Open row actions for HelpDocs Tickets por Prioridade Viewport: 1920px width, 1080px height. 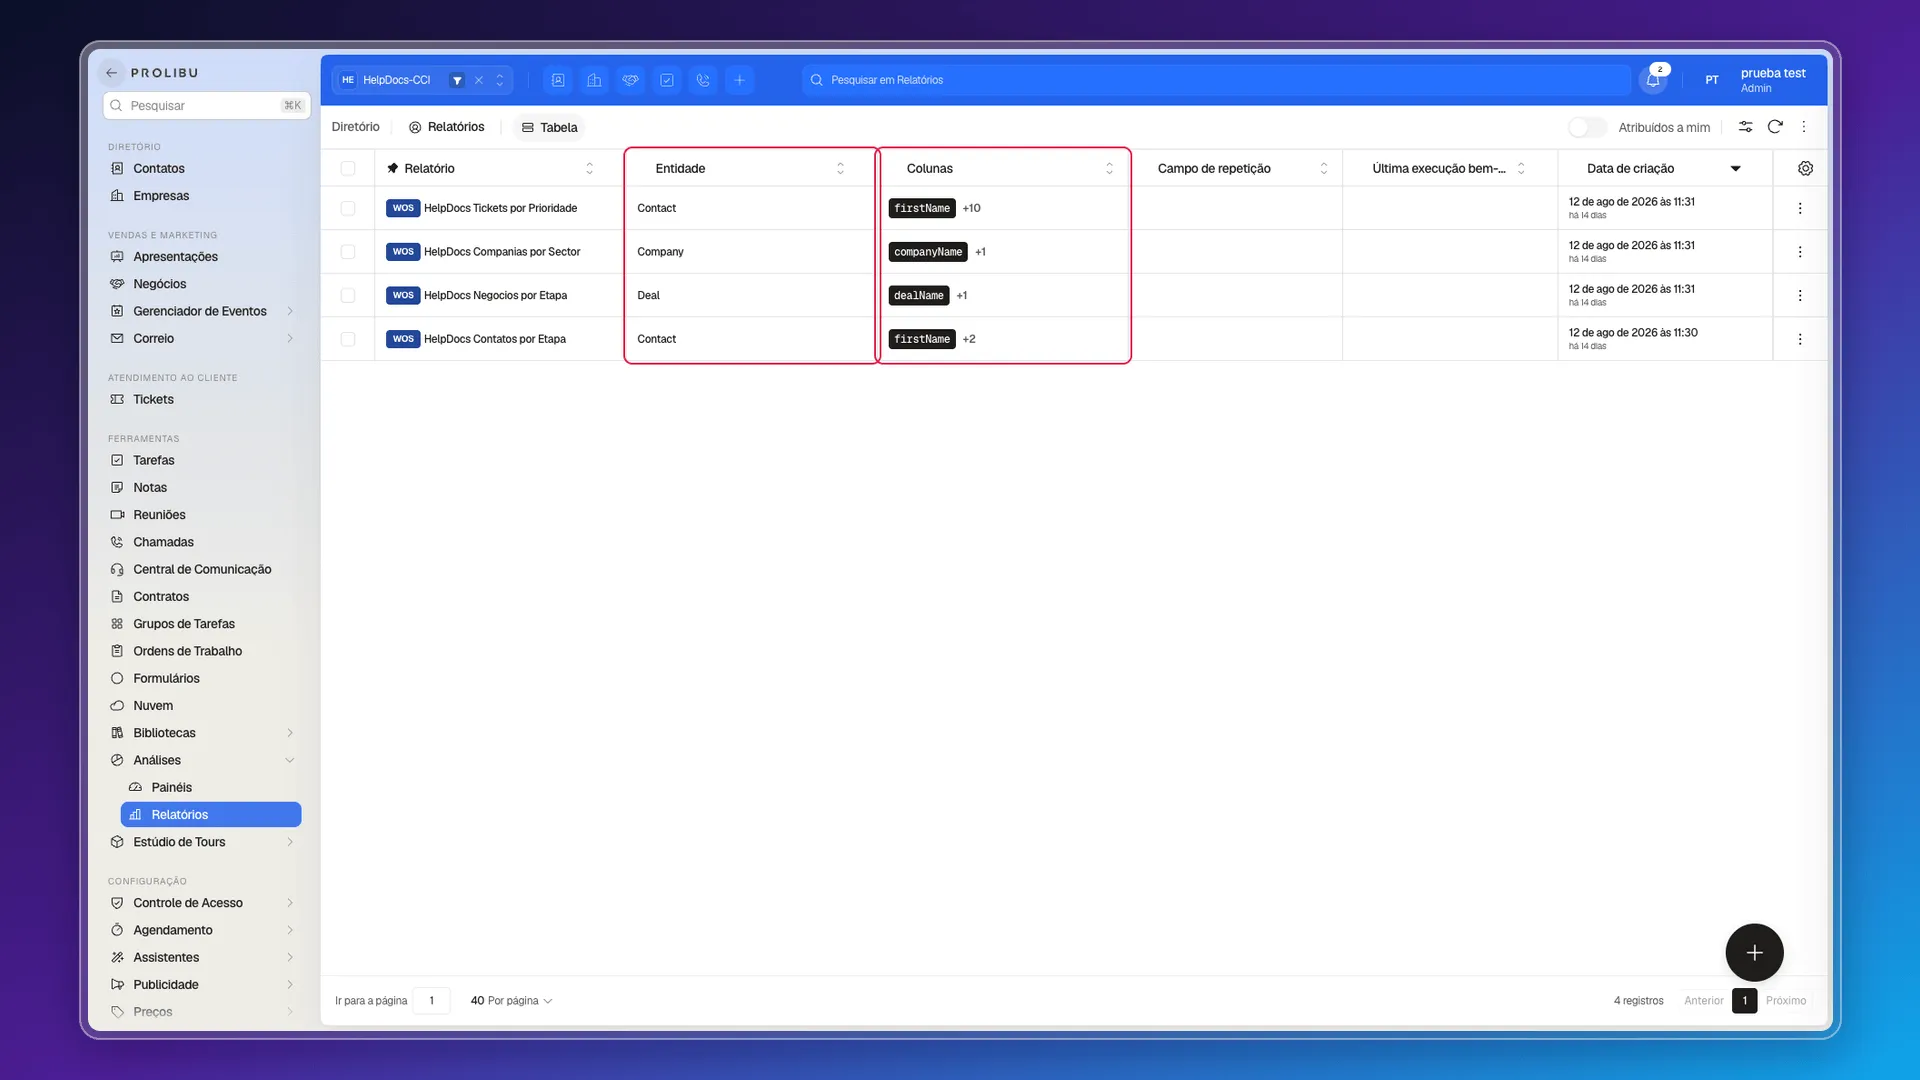click(1800, 208)
